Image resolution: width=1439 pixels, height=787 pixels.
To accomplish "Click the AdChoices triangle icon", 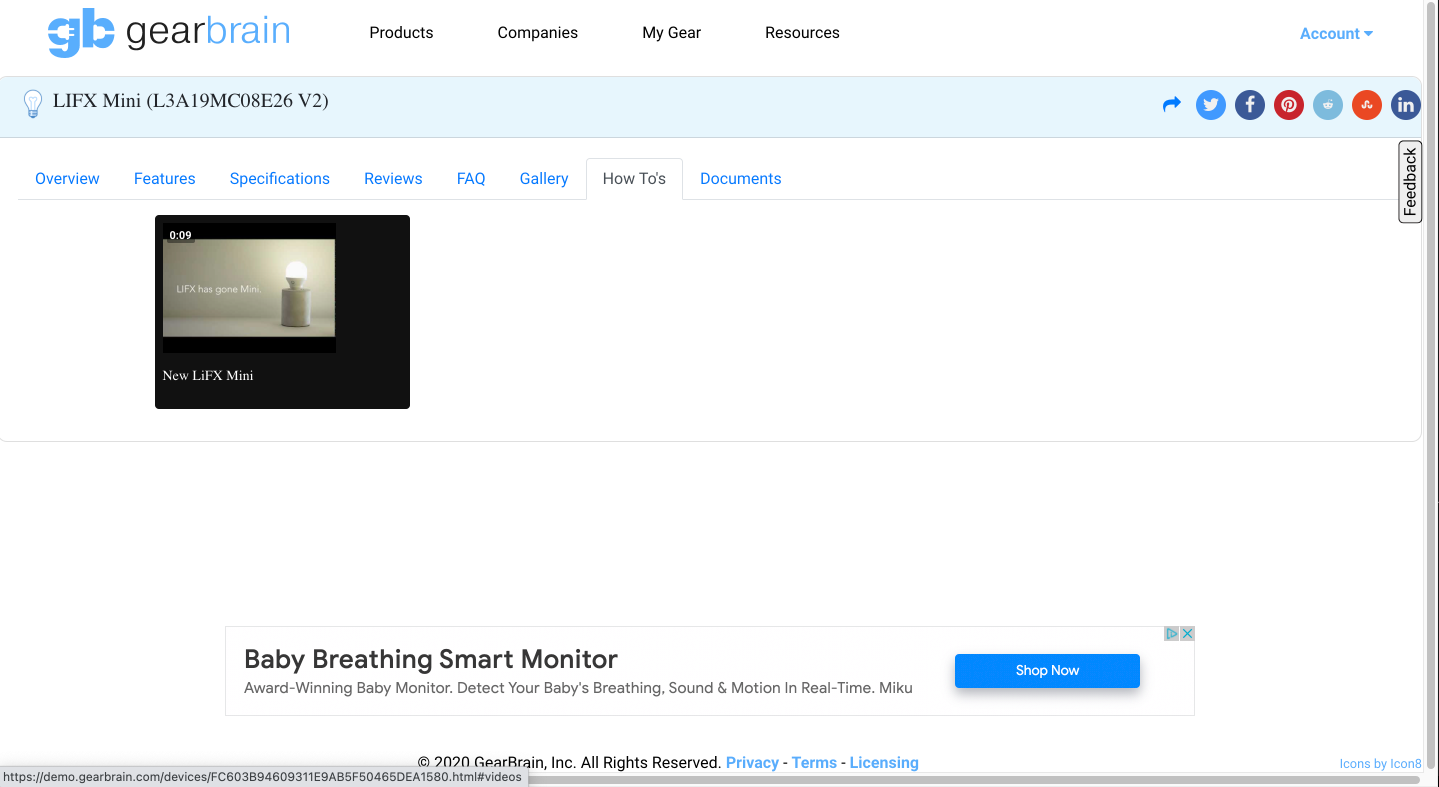I will pyautogui.click(x=1172, y=634).
